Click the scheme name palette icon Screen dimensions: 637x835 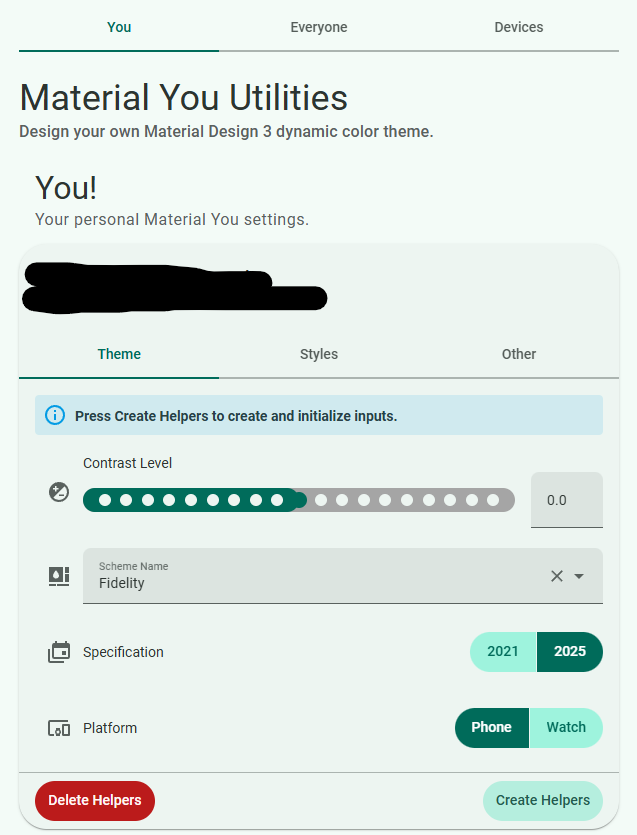click(59, 575)
